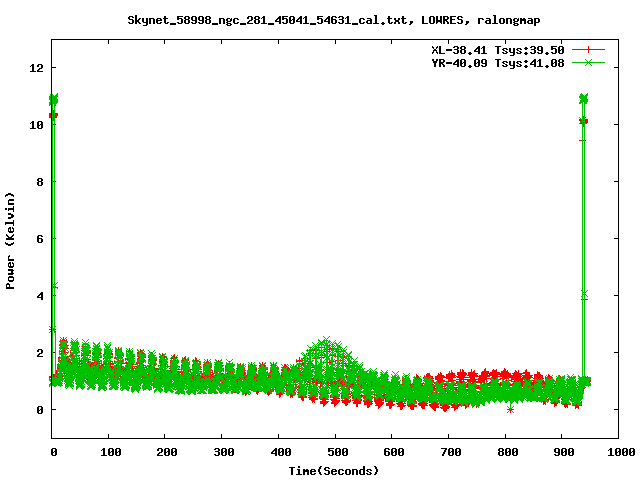
Task: Click the Time(Seconds) x-axis label
Action: 333,471
